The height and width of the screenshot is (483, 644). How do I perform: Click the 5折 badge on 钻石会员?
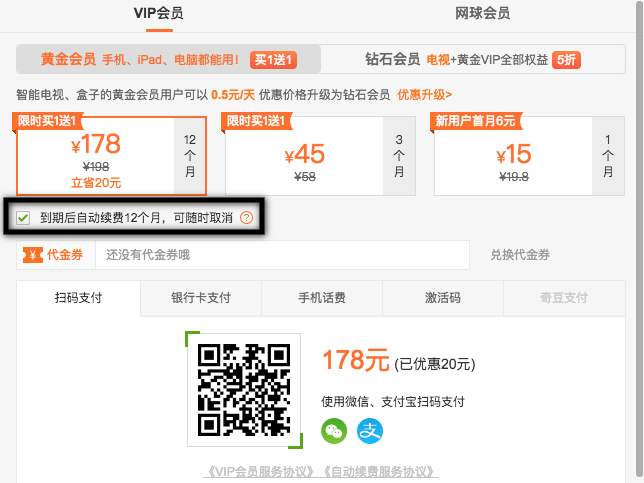[x=566, y=60]
